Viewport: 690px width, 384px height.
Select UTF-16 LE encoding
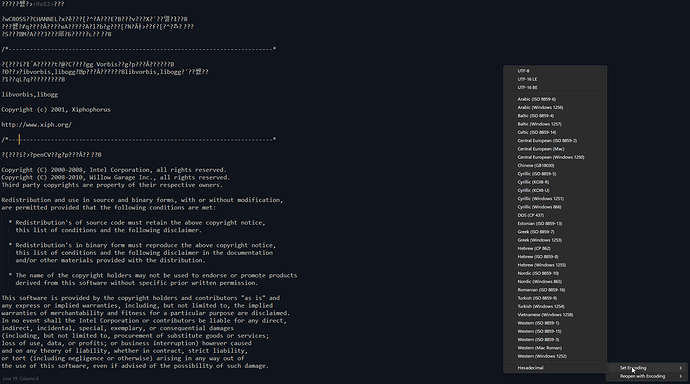pos(555,79)
